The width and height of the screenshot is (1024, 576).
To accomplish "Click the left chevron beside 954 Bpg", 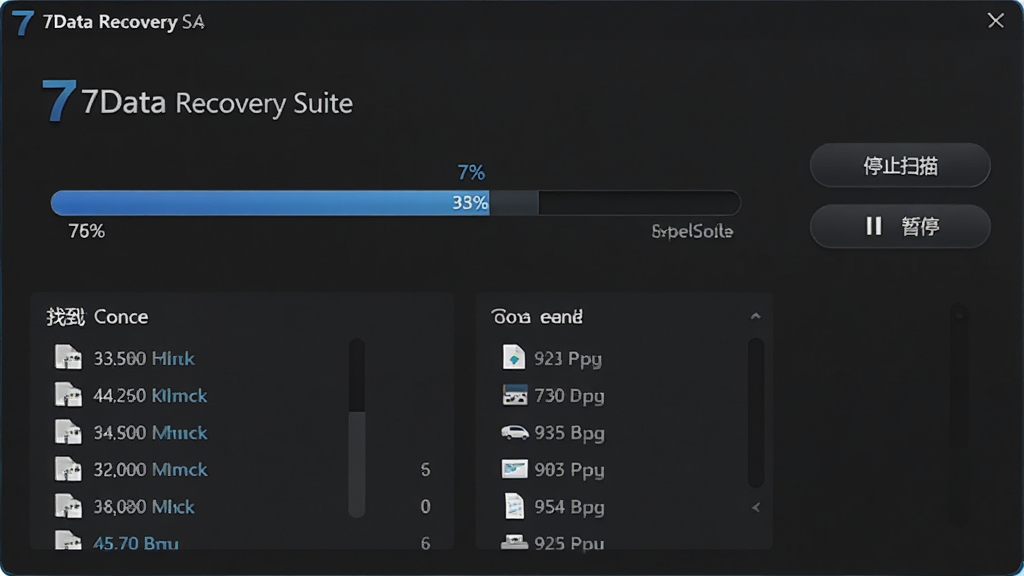I will [756, 507].
